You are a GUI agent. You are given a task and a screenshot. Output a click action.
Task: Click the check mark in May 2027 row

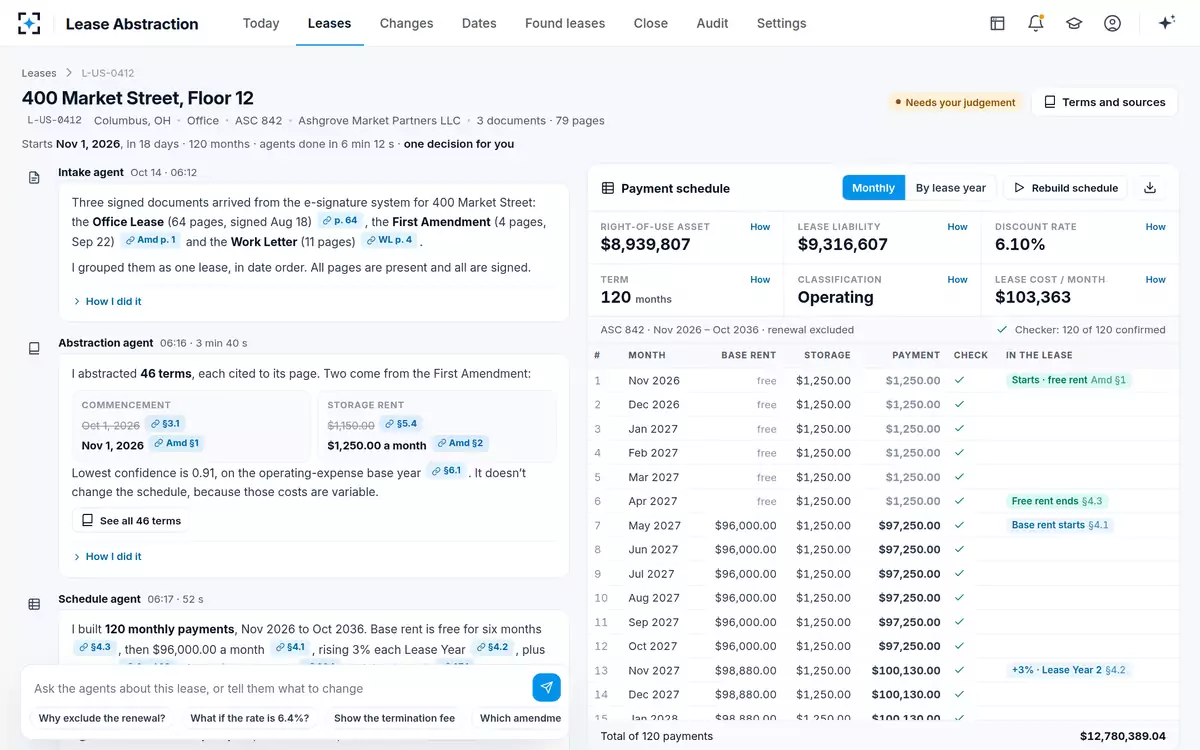pos(960,525)
